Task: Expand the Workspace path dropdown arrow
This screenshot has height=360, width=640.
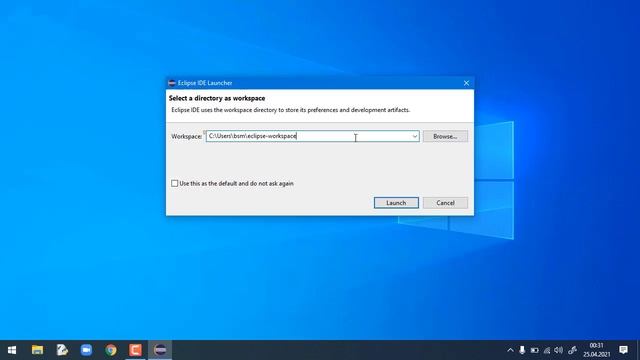Action: click(x=414, y=136)
